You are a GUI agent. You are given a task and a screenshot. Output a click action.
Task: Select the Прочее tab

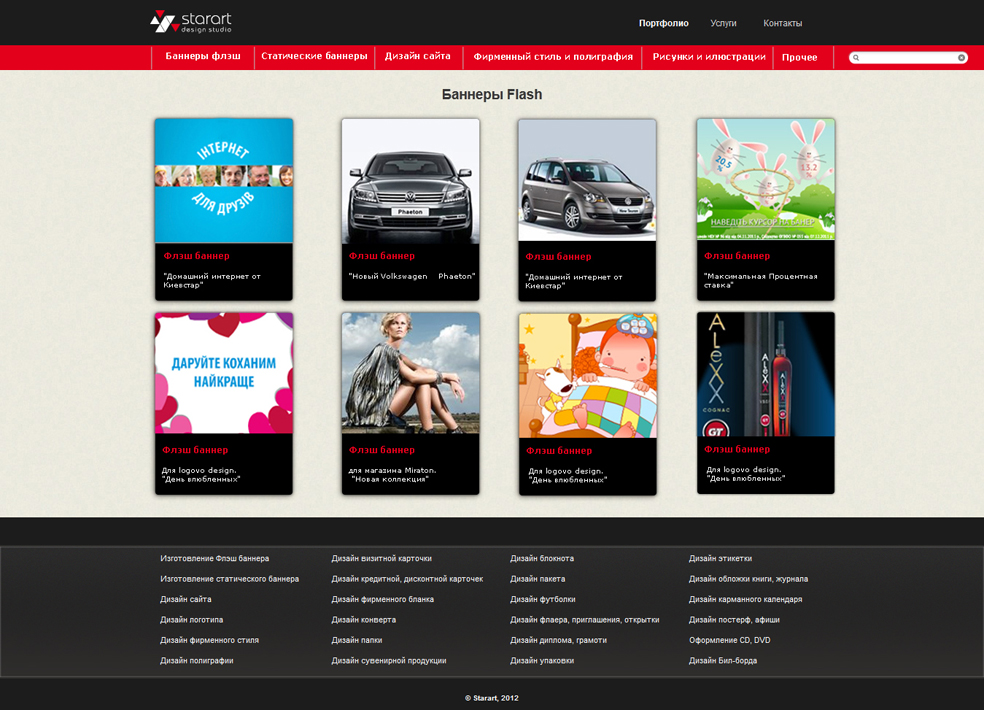point(800,57)
